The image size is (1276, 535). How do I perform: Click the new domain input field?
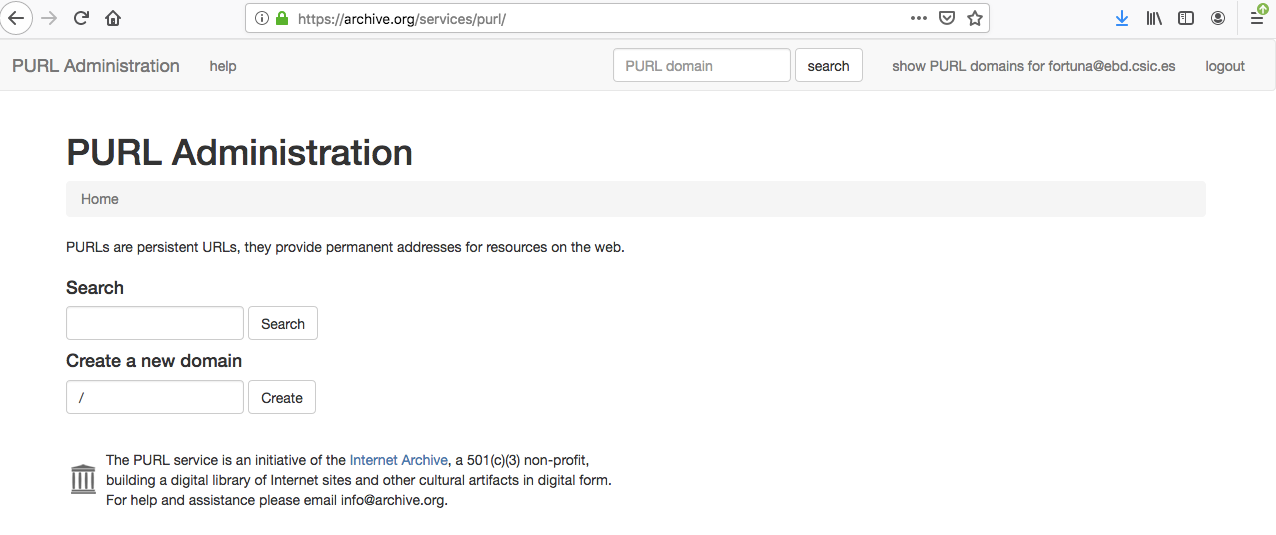tap(155, 397)
